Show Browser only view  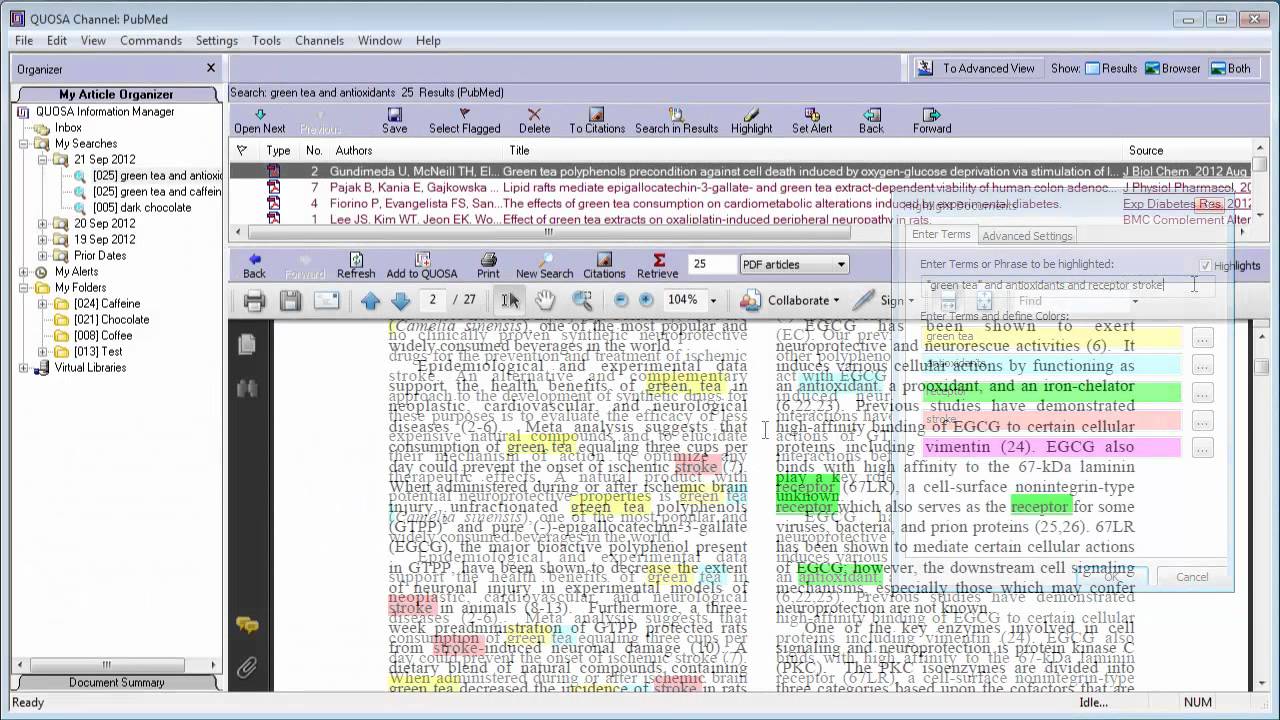[1173, 68]
